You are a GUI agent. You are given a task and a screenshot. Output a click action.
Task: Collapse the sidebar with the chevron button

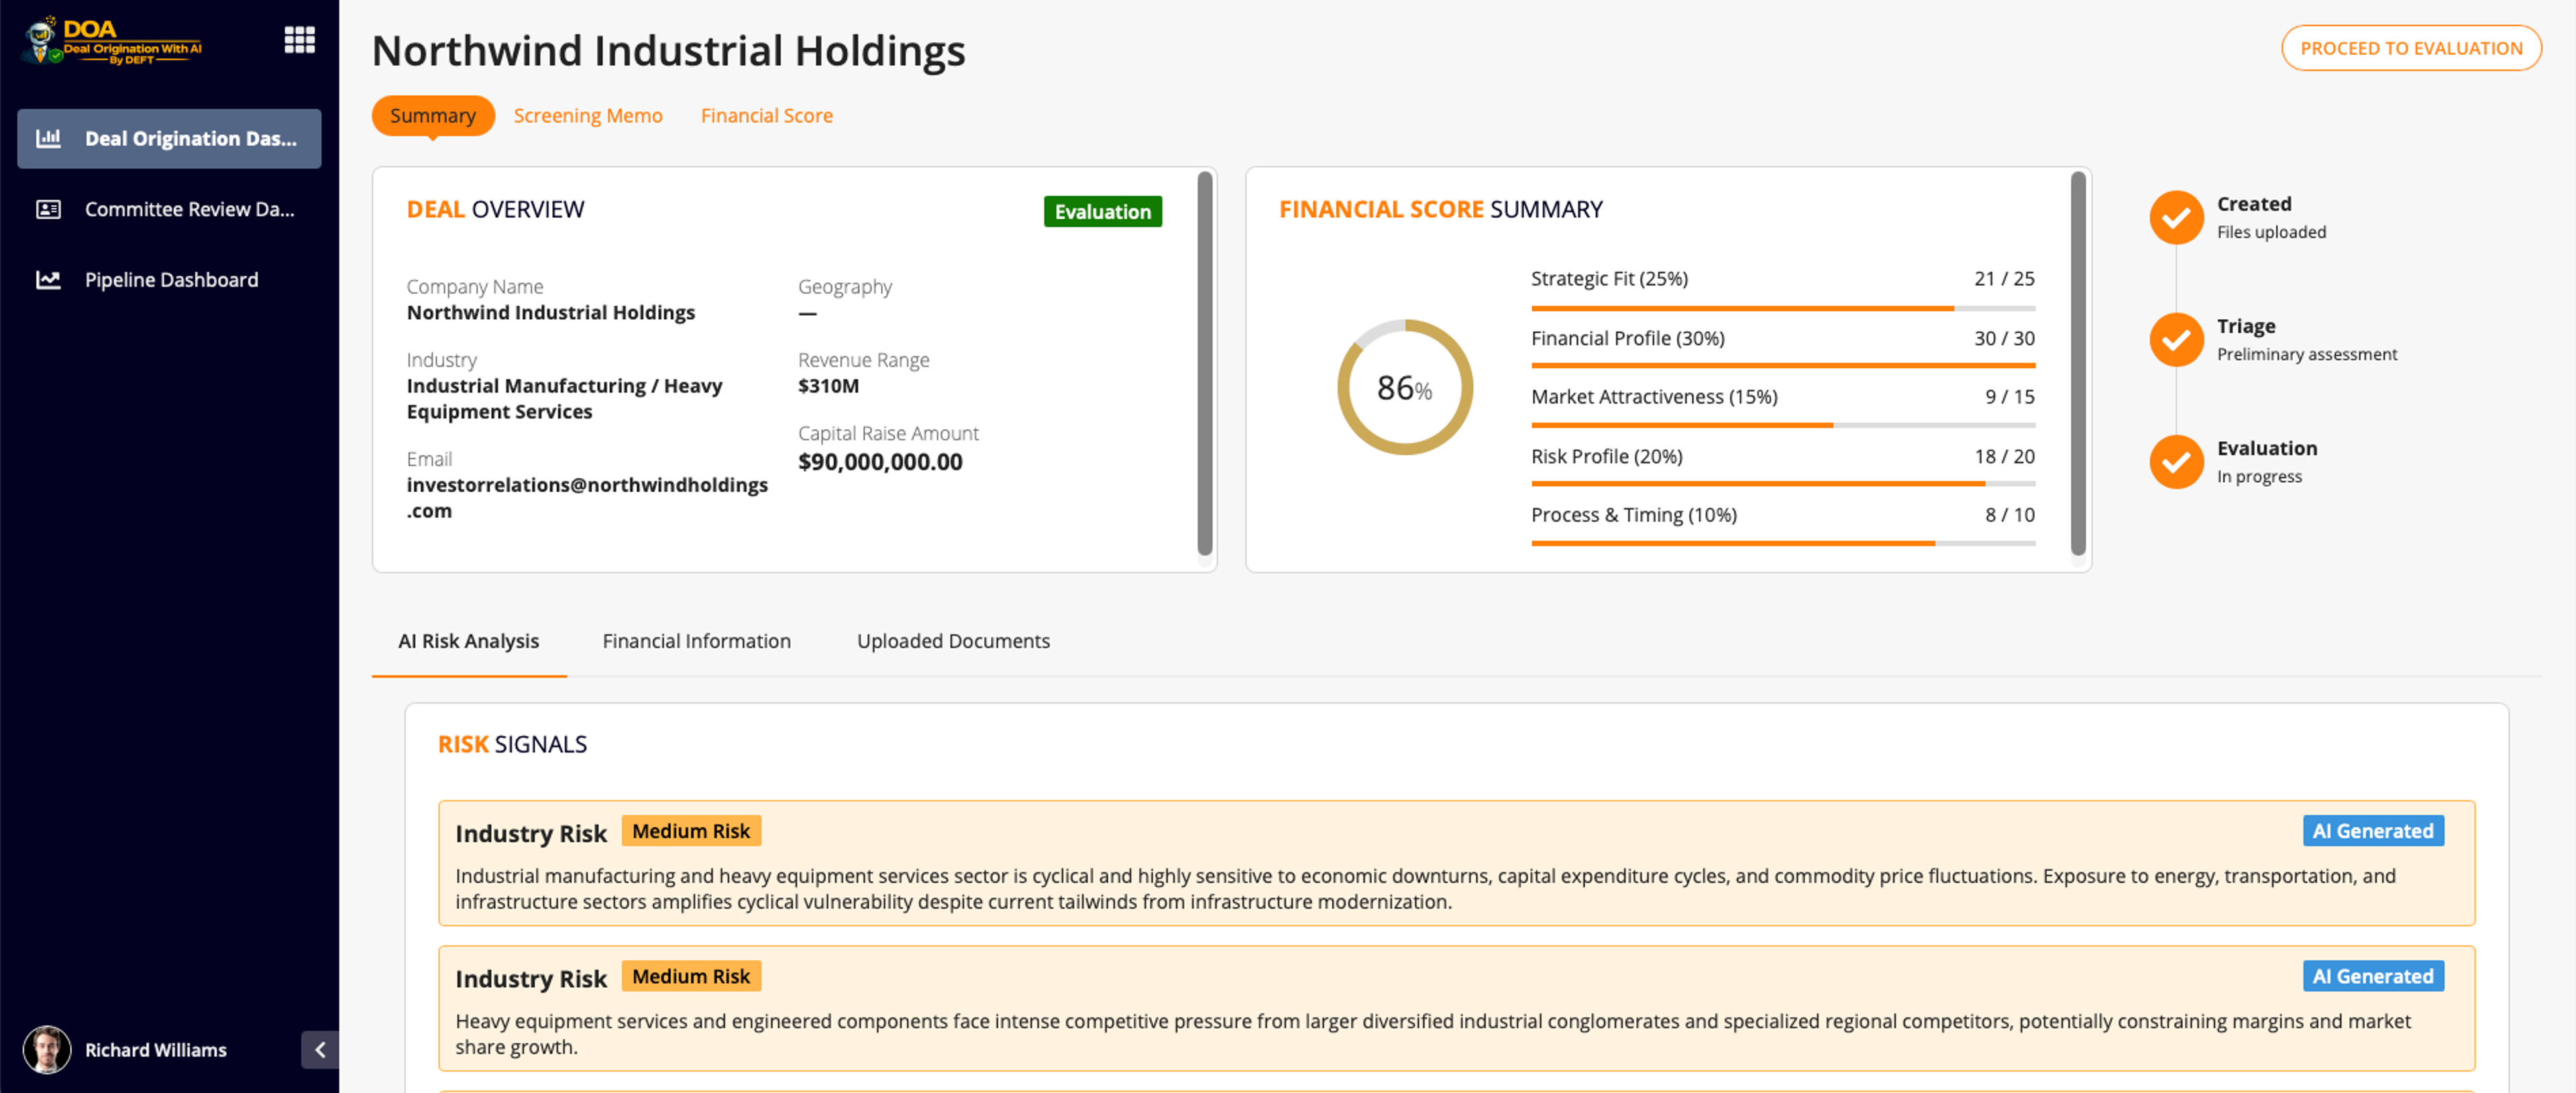320,1049
